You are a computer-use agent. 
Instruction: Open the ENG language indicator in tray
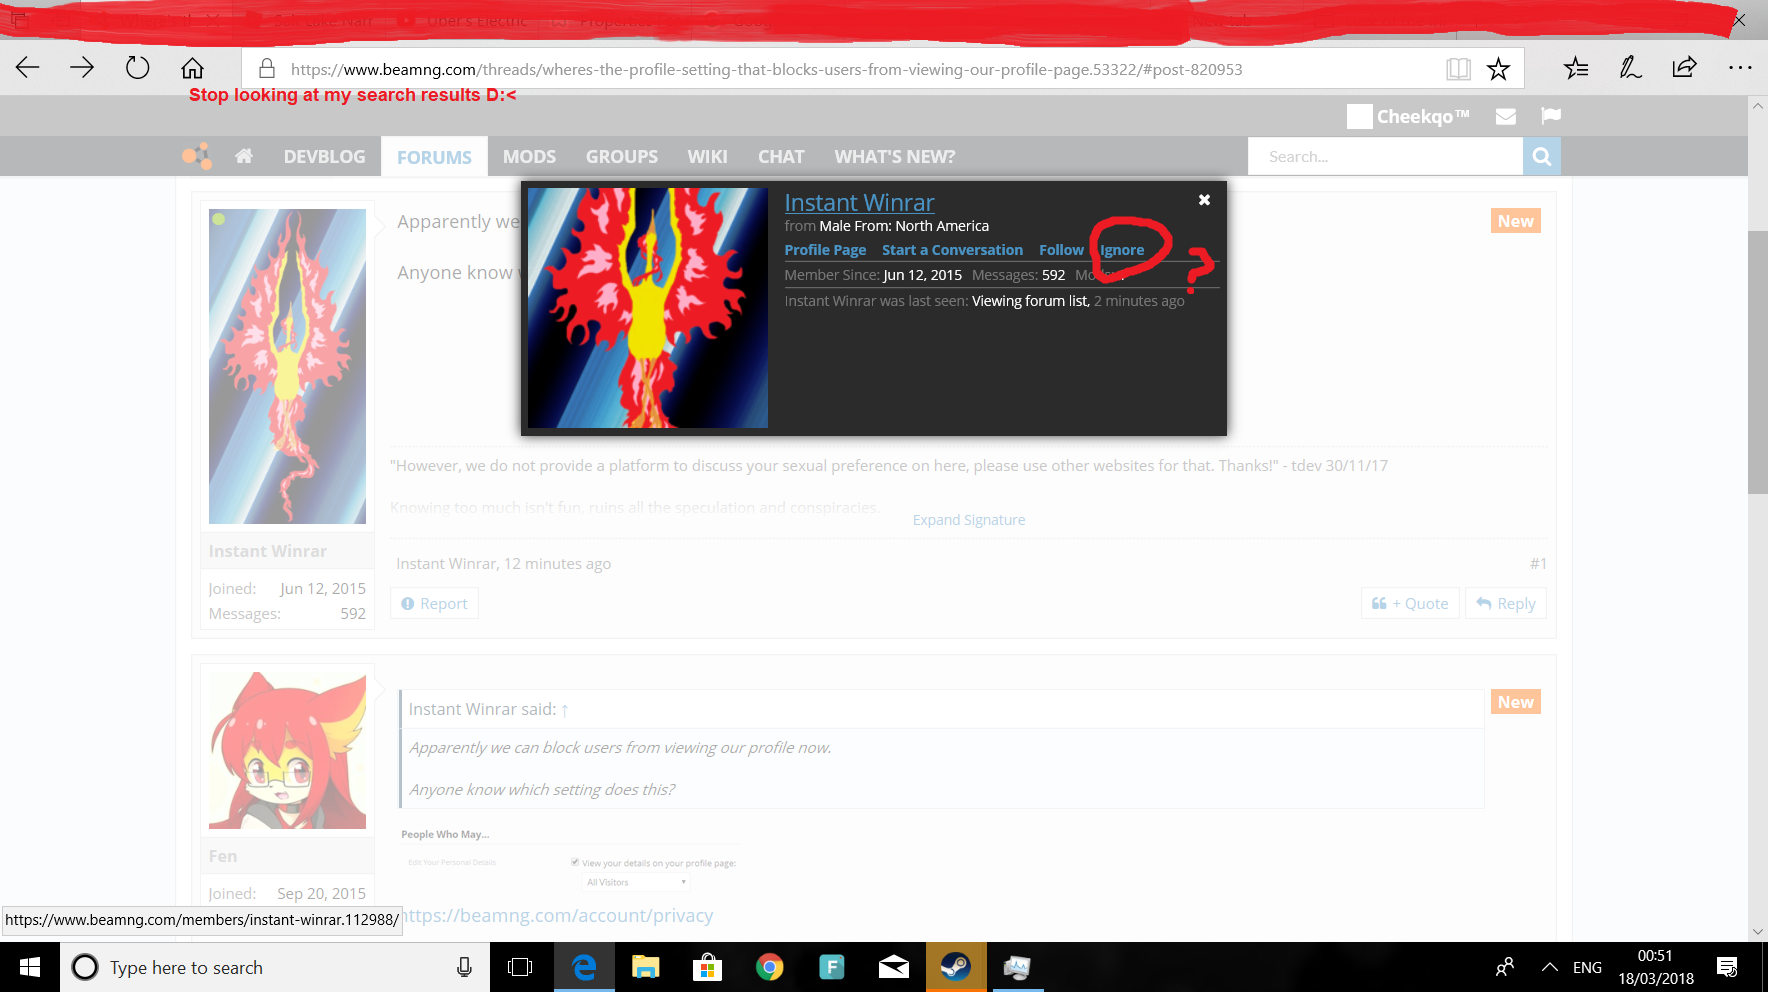click(1587, 967)
